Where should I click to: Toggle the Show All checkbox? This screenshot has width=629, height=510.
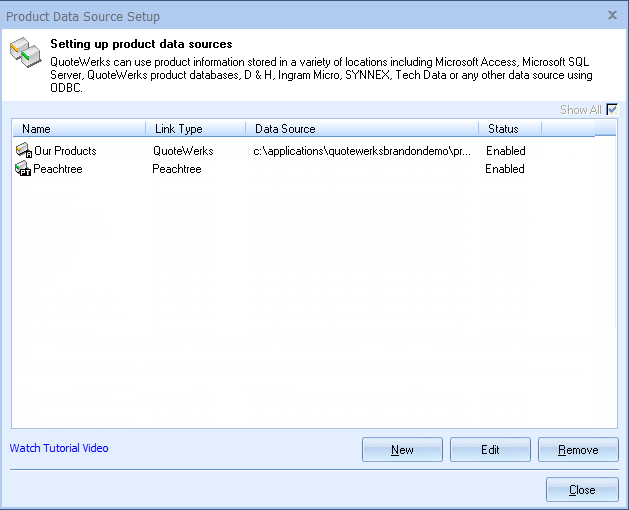(x=612, y=109)
